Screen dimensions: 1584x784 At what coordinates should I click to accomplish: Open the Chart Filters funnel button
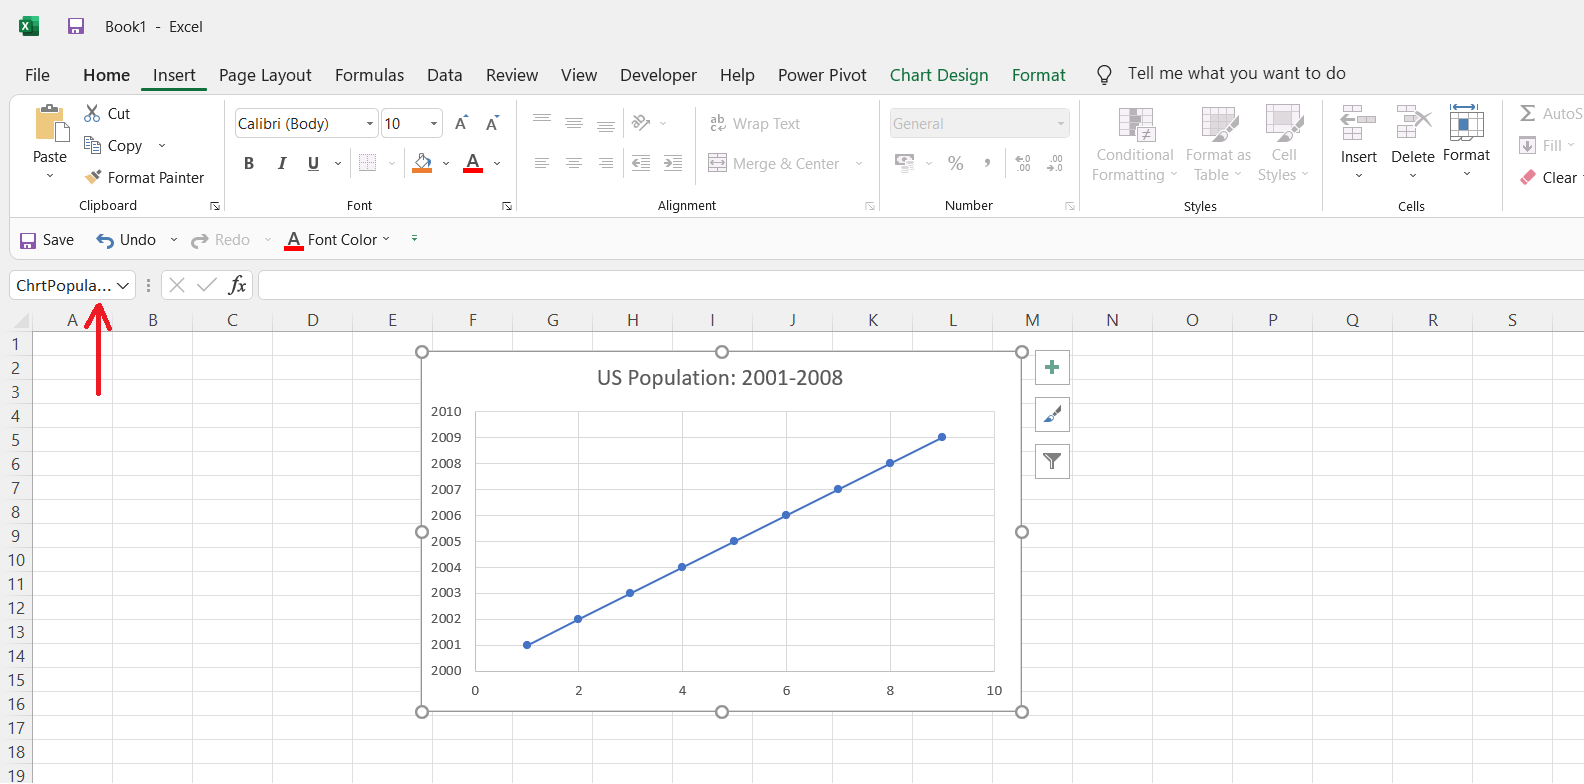[1052, 461]
